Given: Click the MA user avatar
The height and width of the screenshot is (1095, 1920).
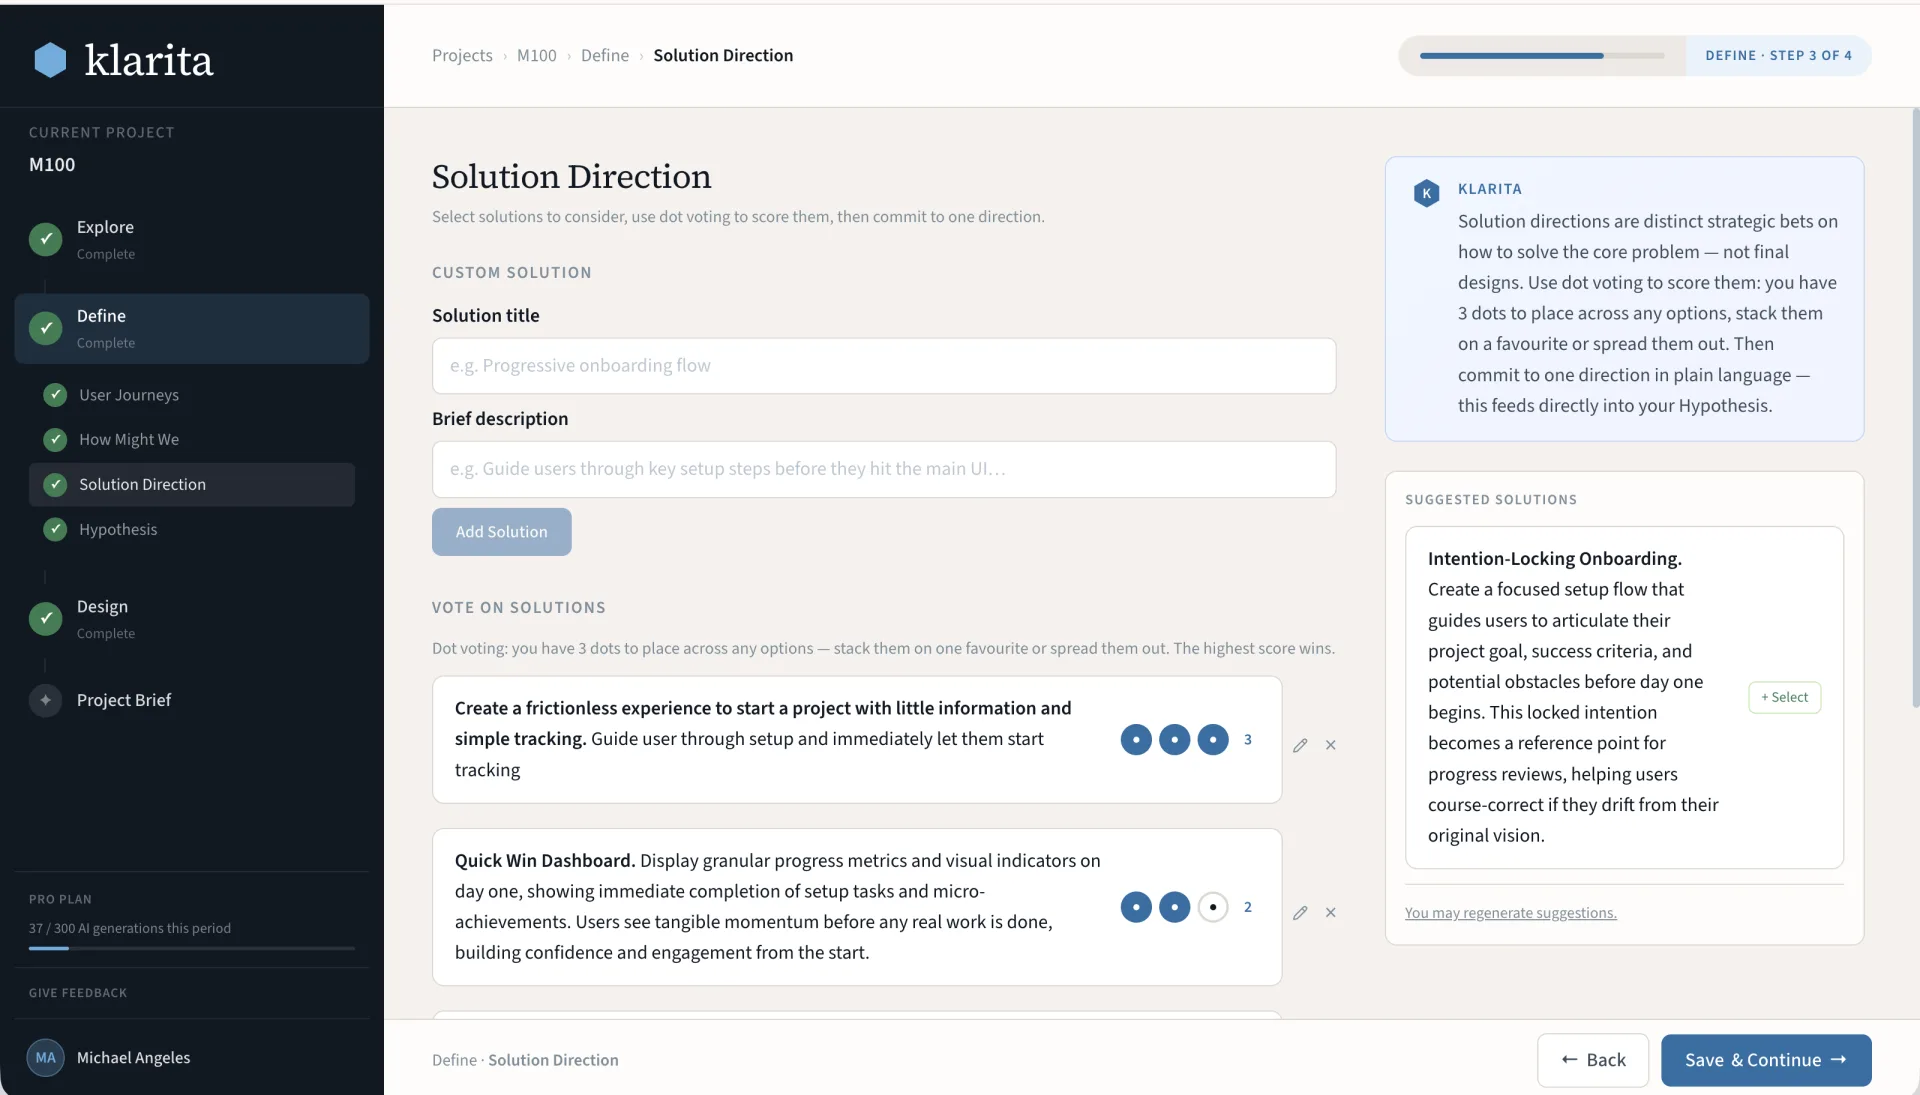Looking at the screenshot, I should tap(46, 1058).
